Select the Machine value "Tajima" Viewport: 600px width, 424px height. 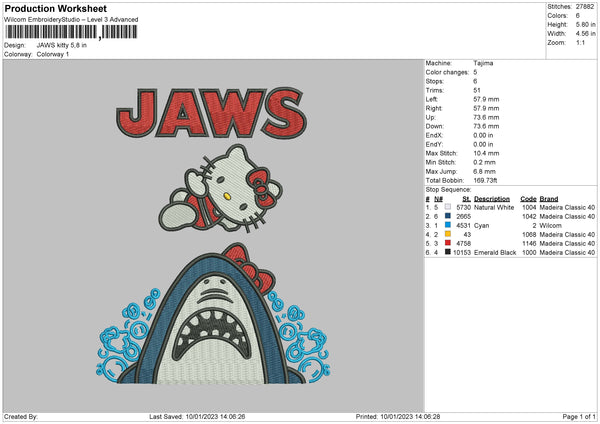(x=483, y=63)
